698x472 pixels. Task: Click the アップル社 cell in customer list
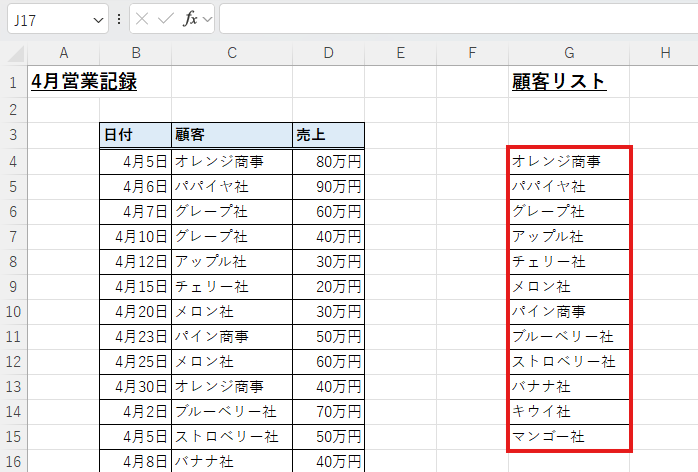(x=568, y=236)
